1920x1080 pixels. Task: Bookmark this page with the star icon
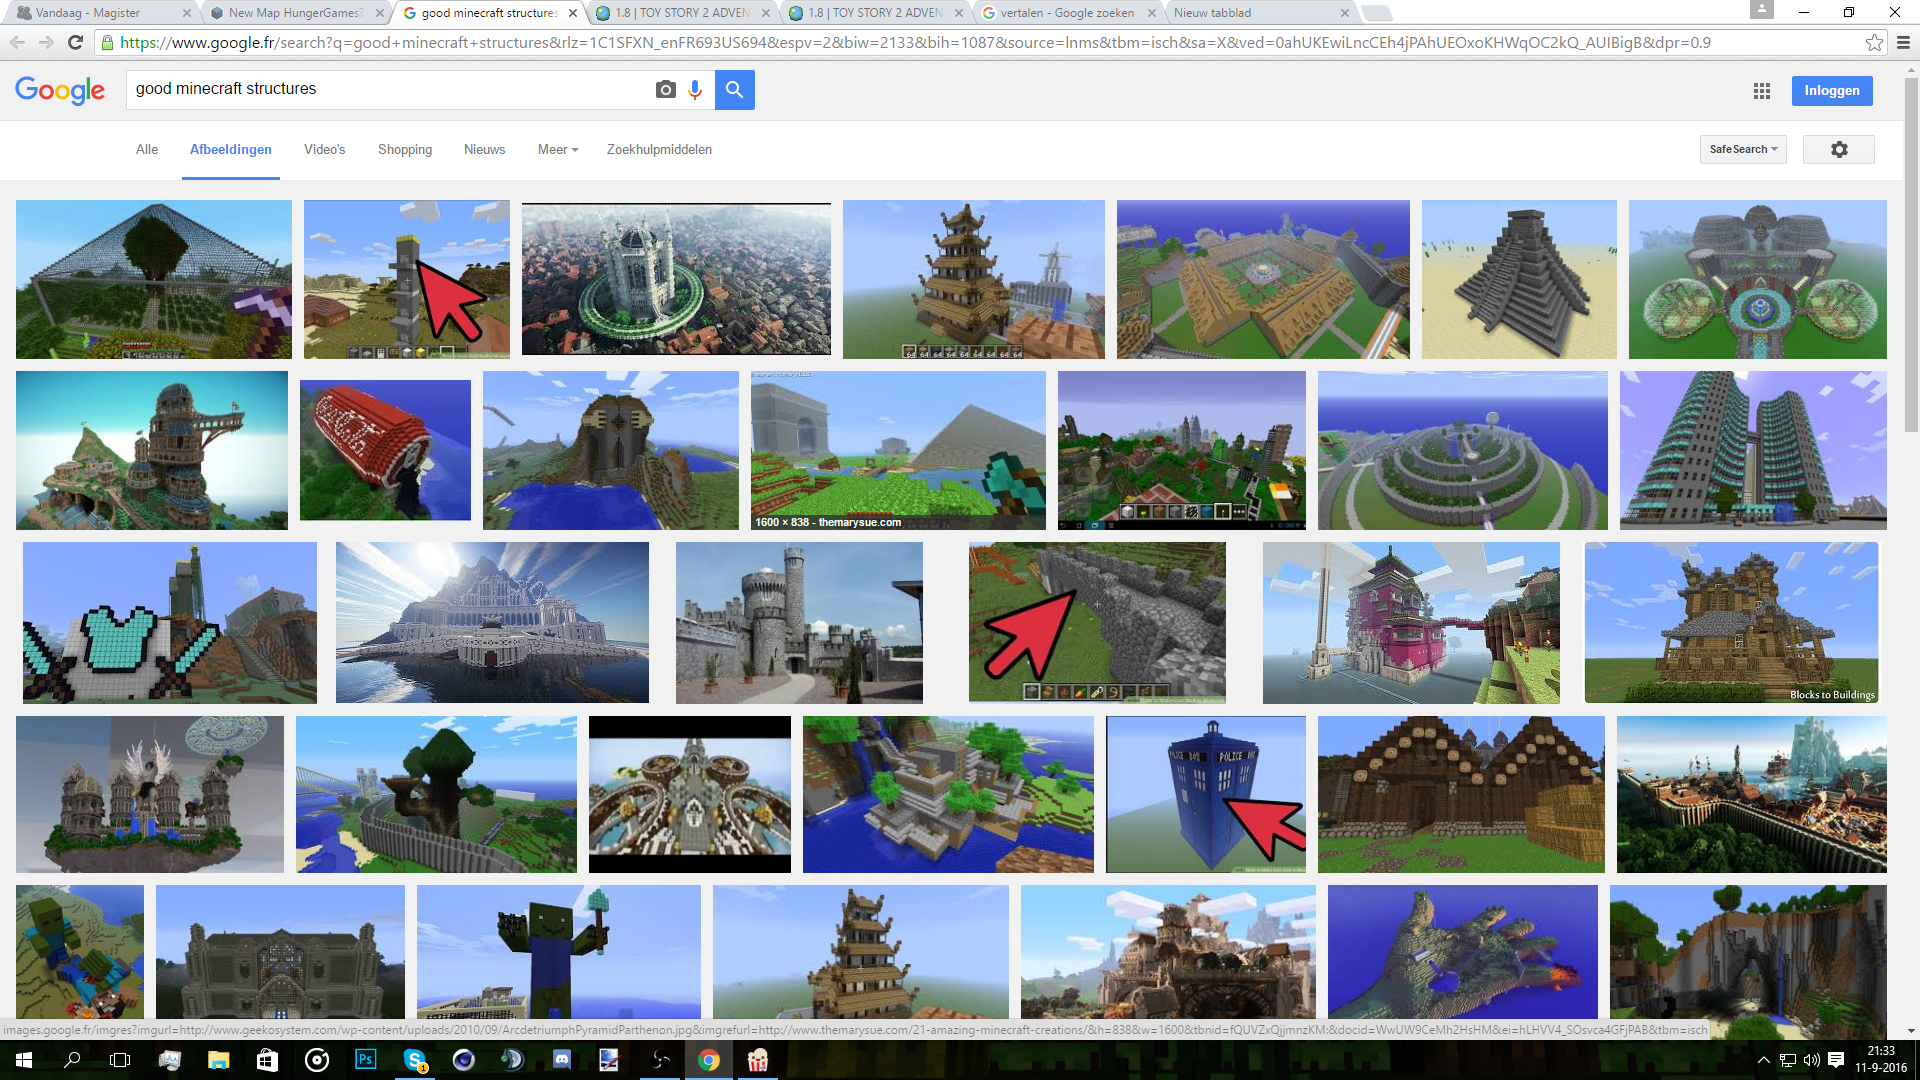pos(1874,42)
